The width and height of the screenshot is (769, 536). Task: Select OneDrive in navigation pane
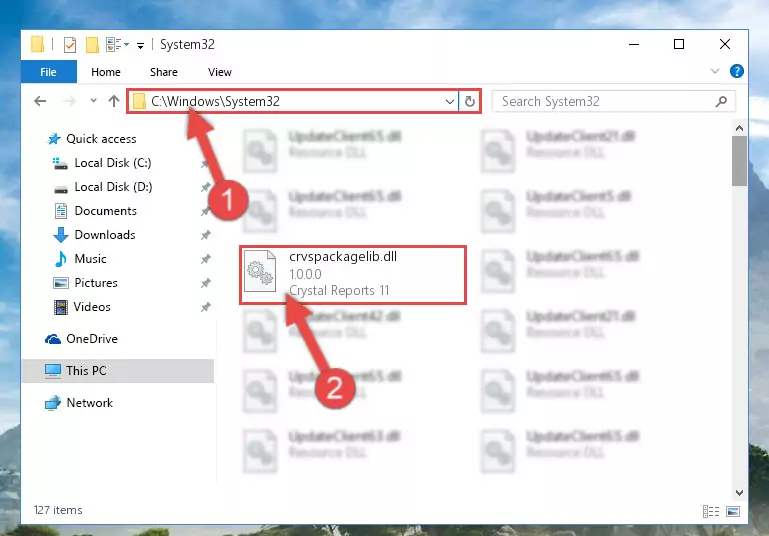pos(92,339)
